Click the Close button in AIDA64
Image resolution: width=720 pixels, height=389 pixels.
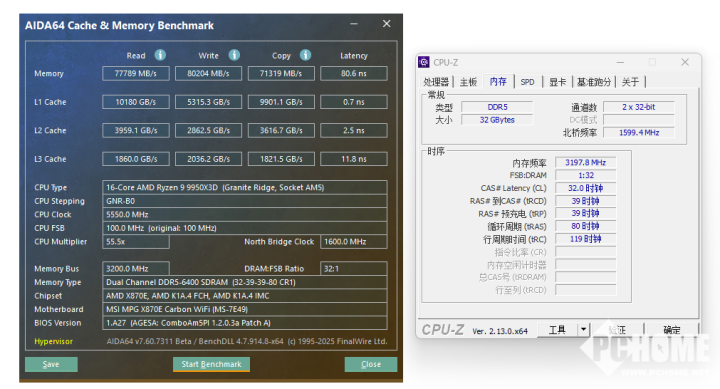[371, 364]
